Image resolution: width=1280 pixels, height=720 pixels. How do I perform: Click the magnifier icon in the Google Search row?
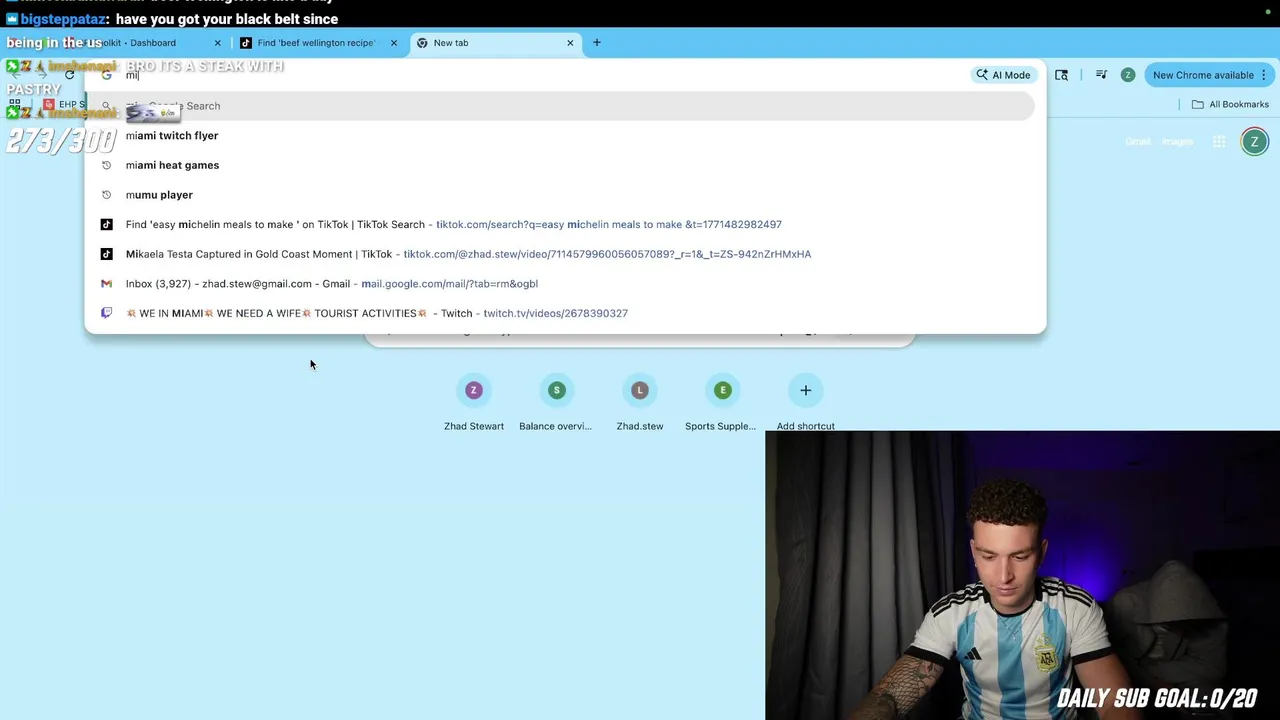(106, 106)
